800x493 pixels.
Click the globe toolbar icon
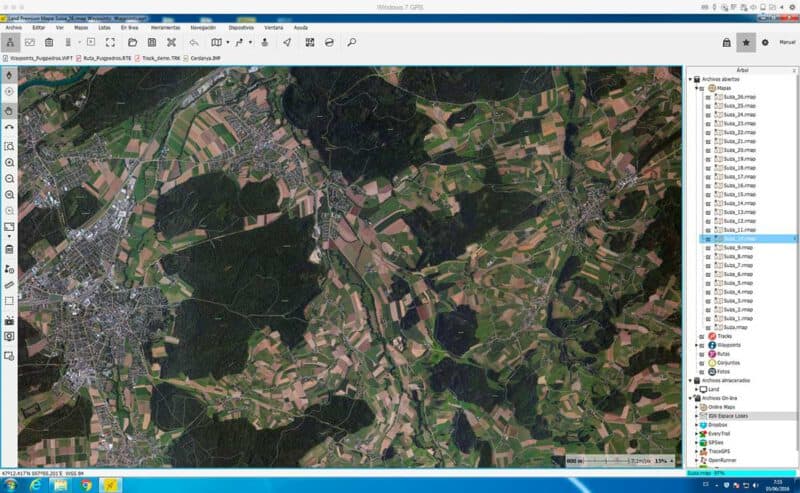tap(329, 42)
